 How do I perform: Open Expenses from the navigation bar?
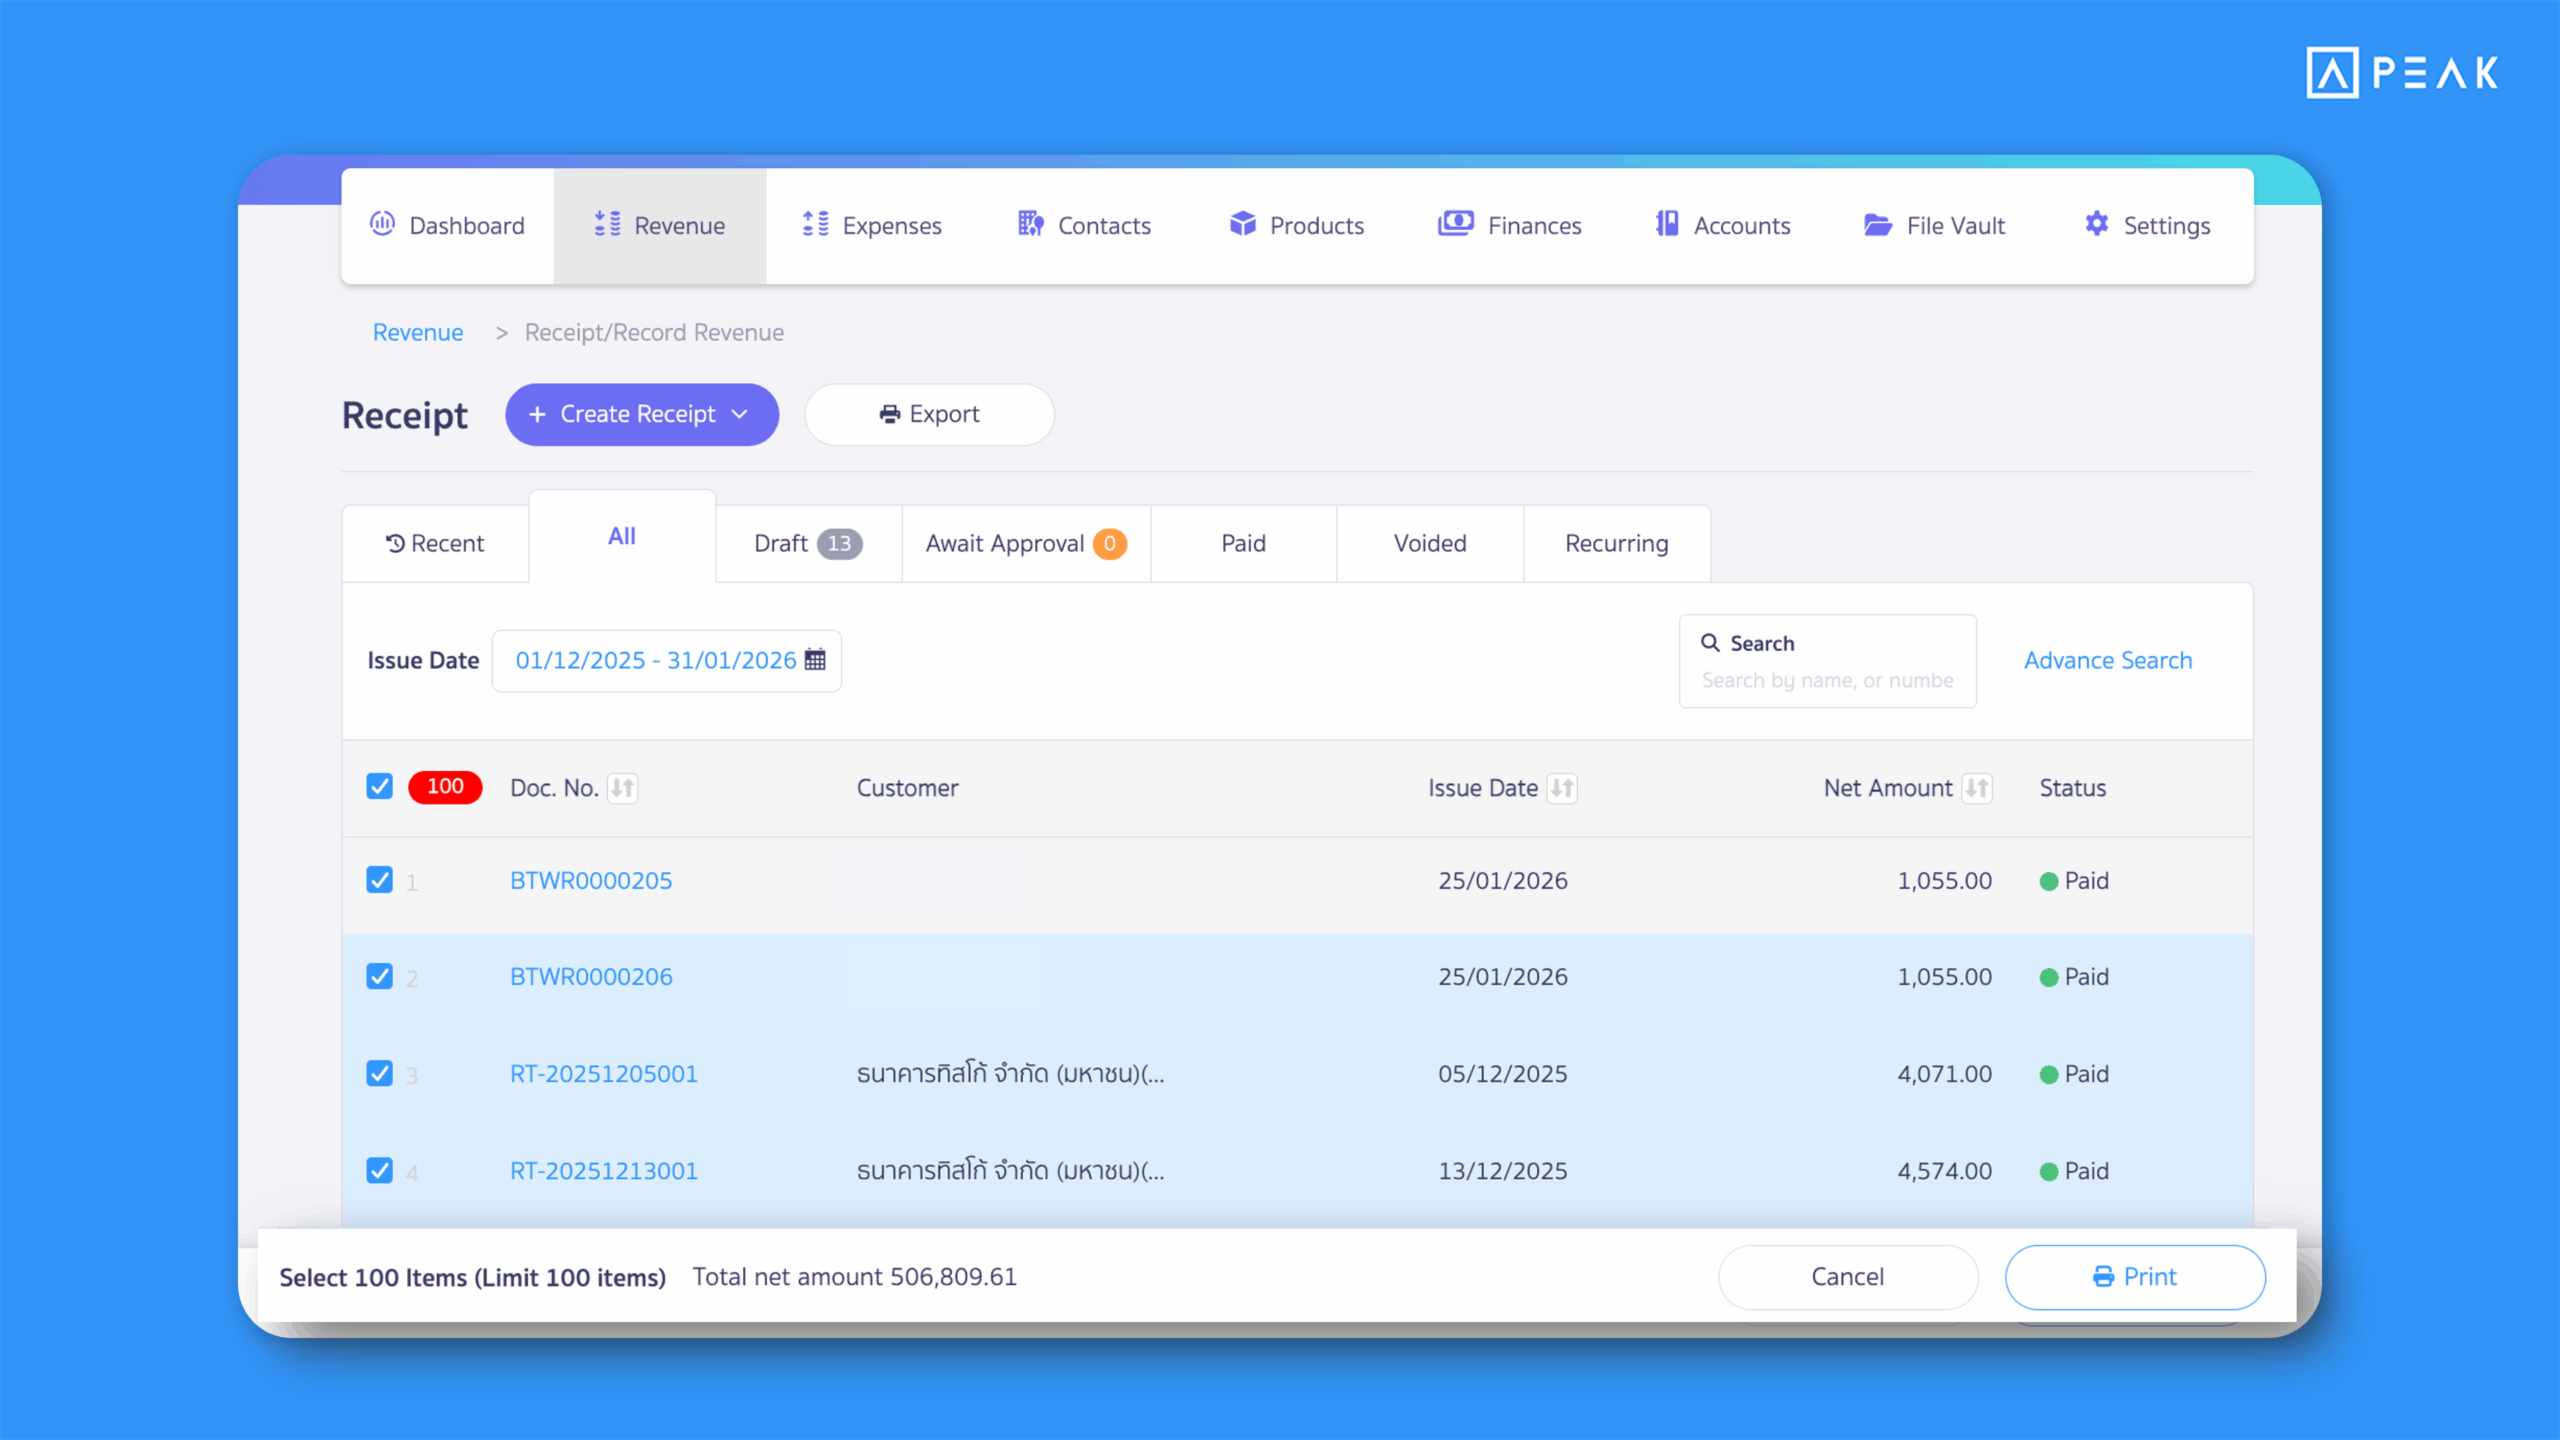(x=871, y=225)
